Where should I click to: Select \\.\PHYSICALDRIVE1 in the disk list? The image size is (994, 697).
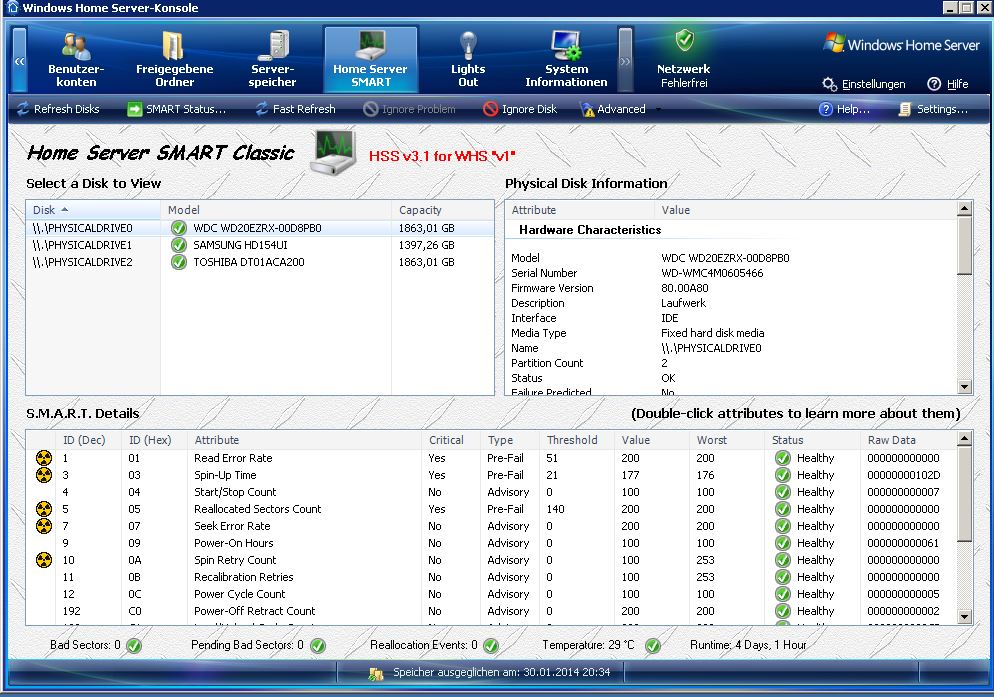tap(260, 245)
